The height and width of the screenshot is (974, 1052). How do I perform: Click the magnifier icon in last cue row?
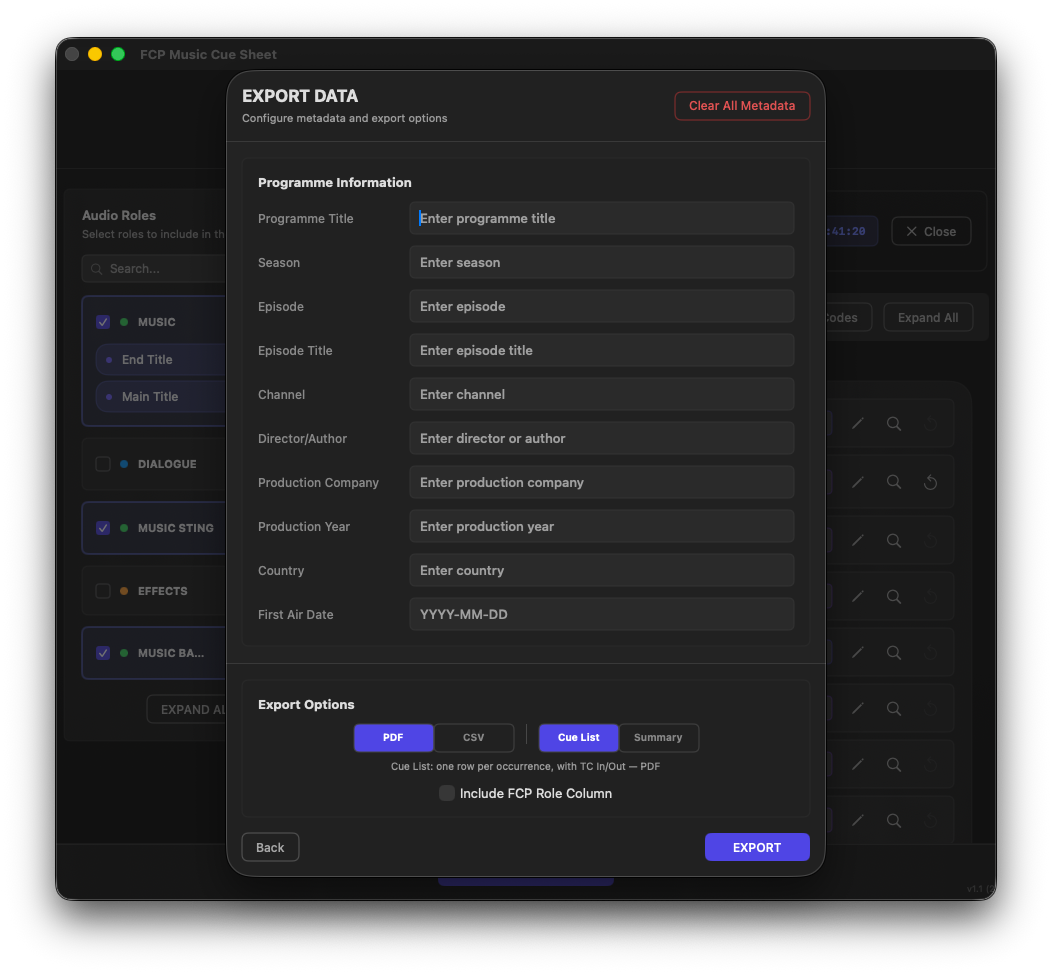[x=894, y=820]
